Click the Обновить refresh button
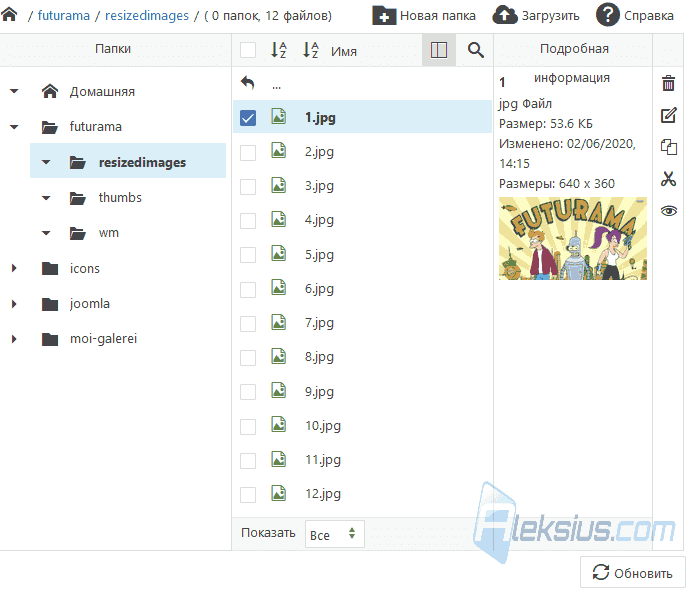 pos(632,573)
